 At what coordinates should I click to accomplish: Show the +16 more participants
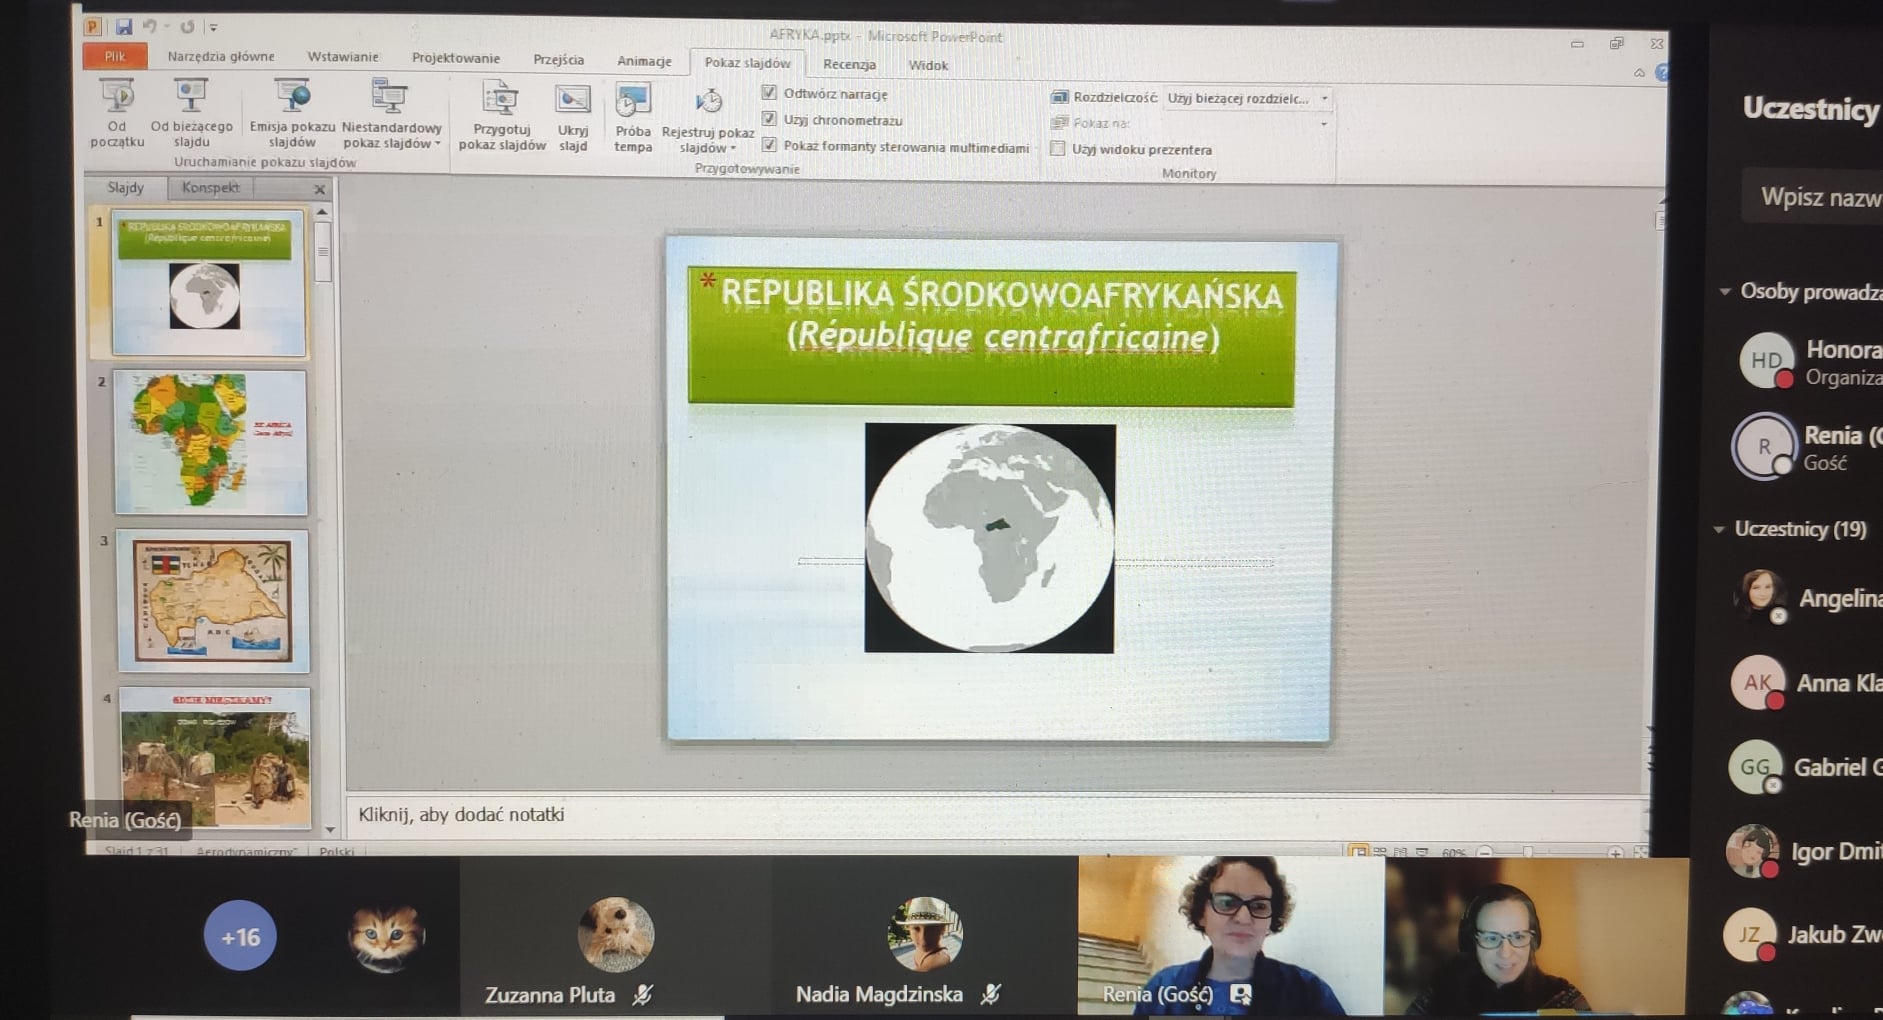240,937
